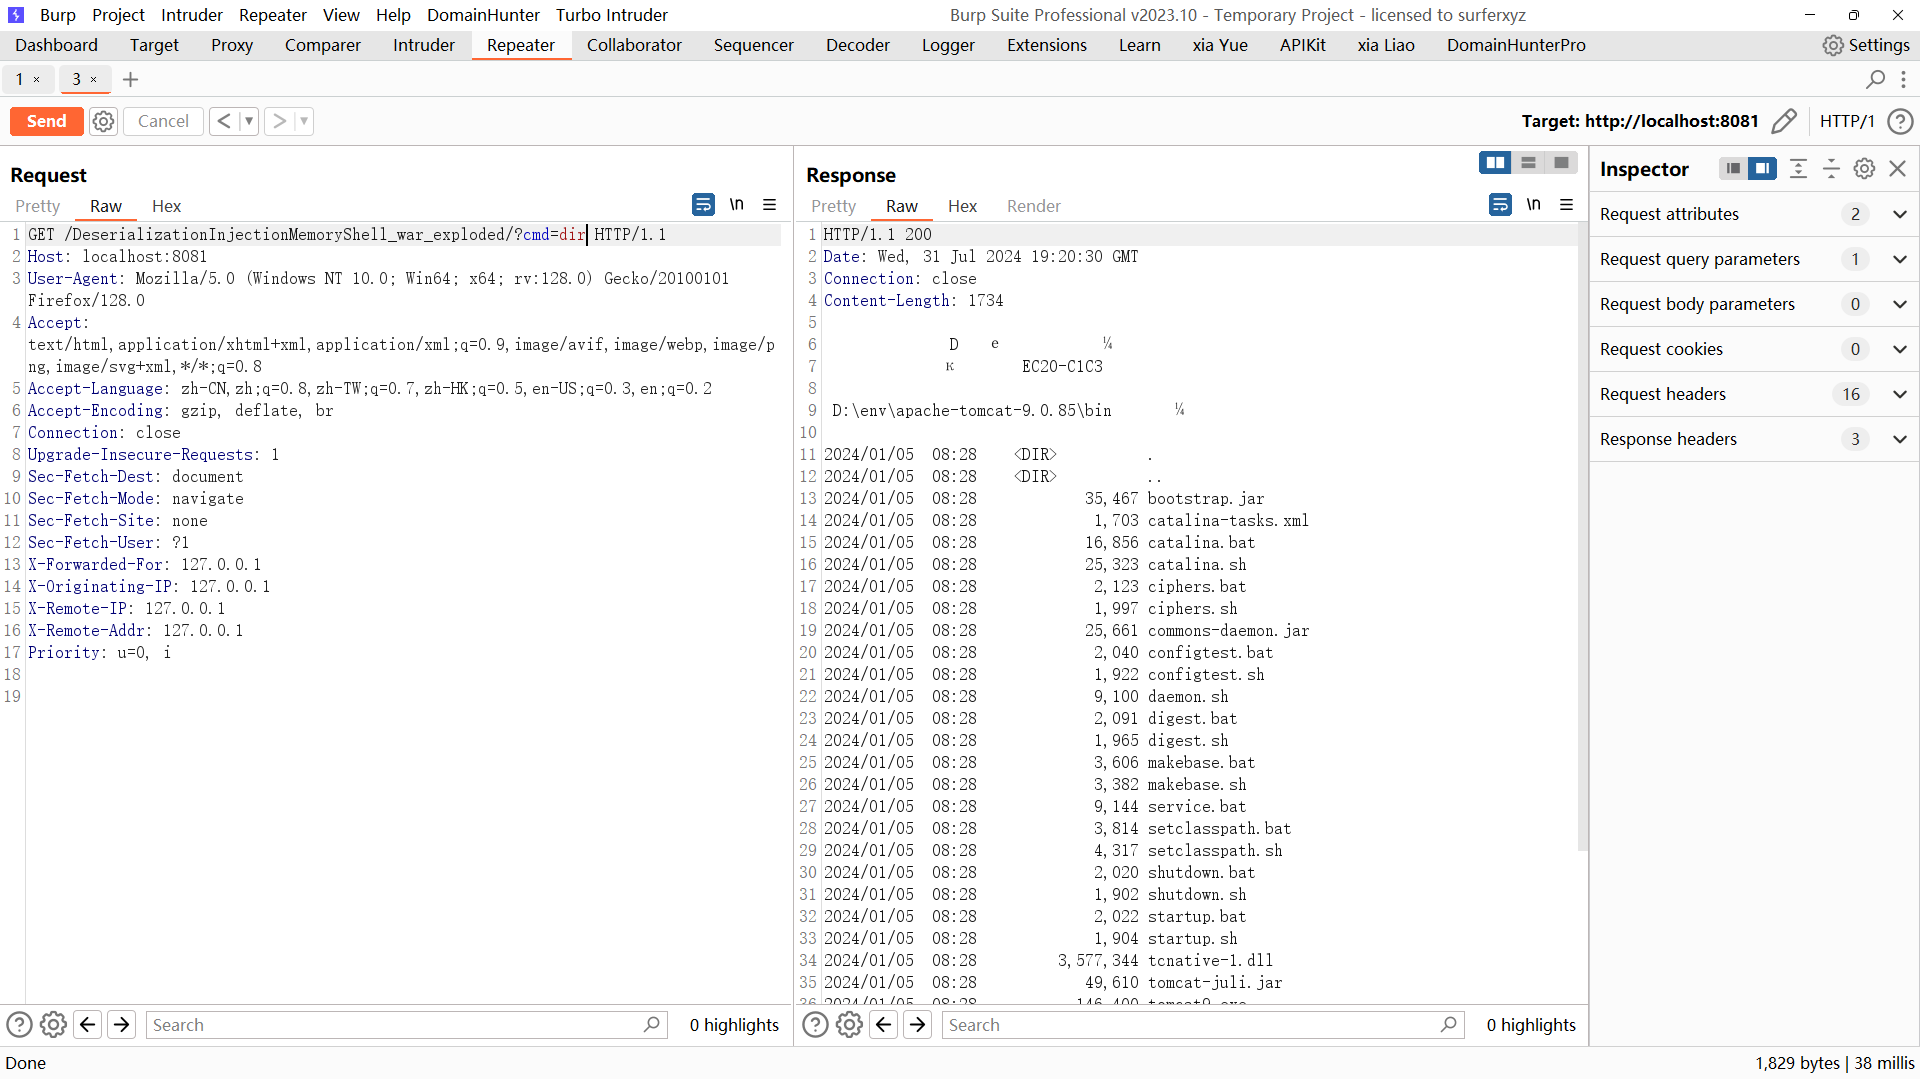
Task: Select side-by-side request/response layout
Action: point(1495,163)
